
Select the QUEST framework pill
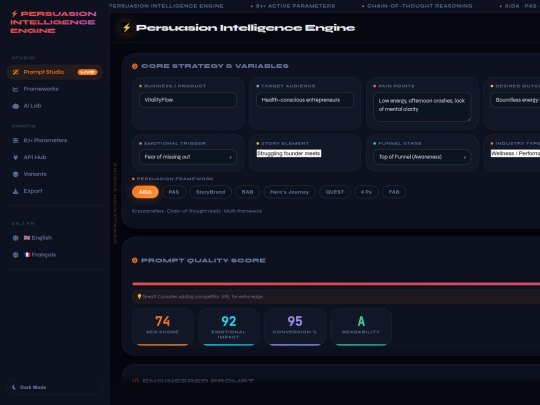tap(335, 192)
